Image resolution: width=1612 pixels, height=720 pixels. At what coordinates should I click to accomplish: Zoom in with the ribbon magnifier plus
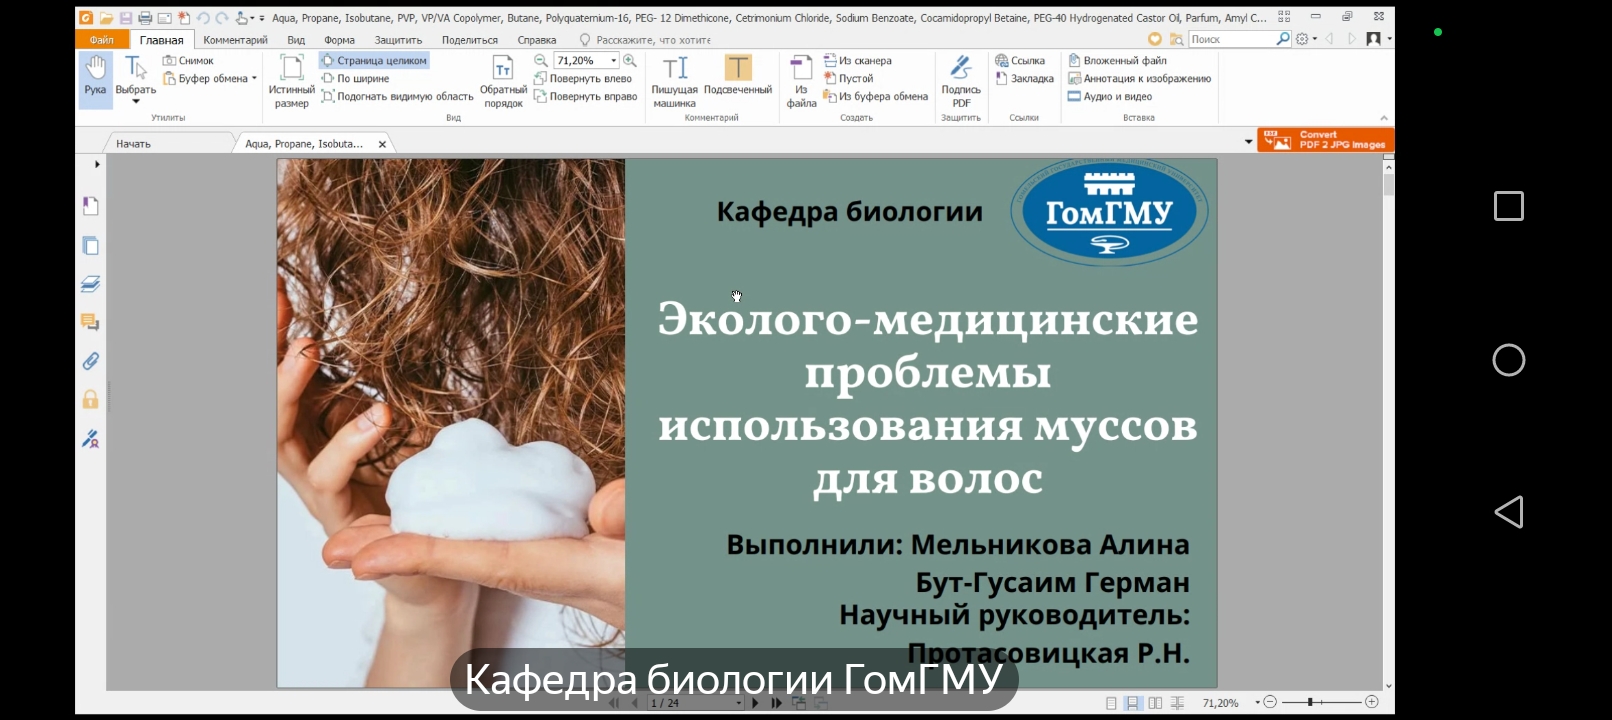point(630,61)
